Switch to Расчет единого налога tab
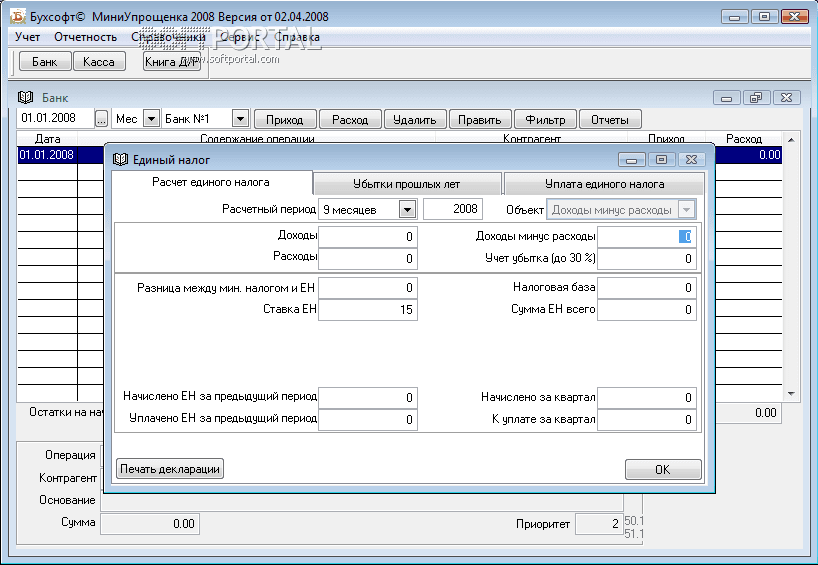 pyautogui.click(x=211, y=182)
